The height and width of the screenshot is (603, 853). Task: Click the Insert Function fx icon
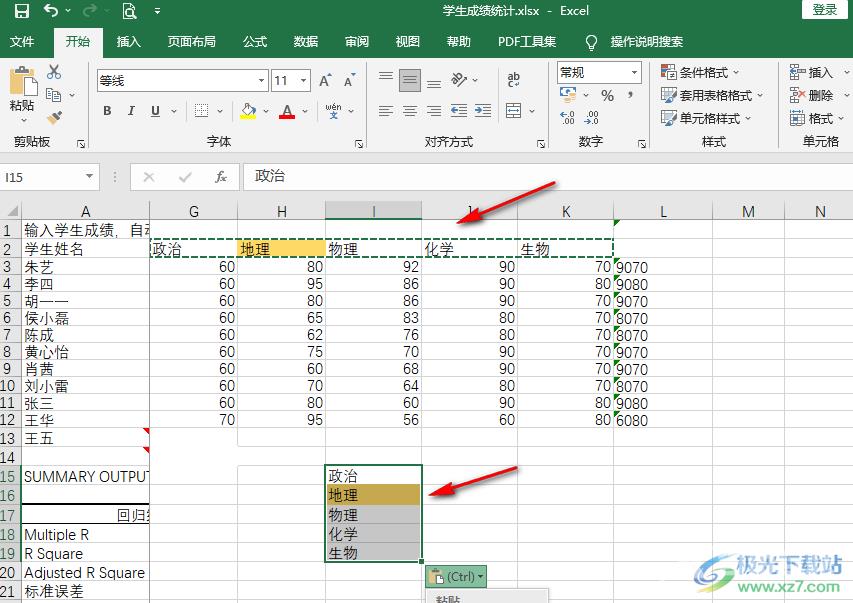220,177
